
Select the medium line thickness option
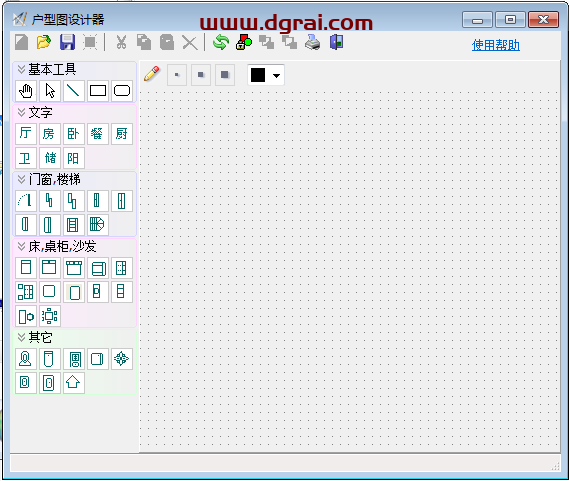click(201, 75)
